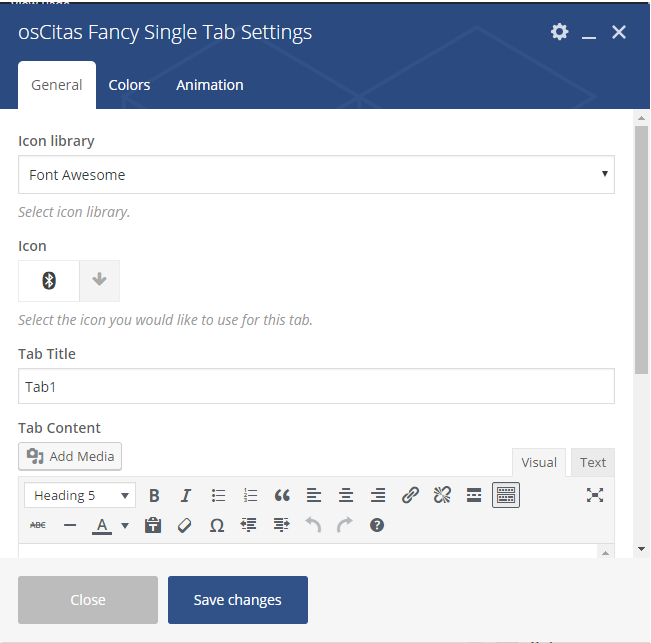Image resolution: width=651 pixels, height=643 pixels.
Task: Enter distraction-free fullscreen editor mode
Action: [x=595, y=495]
